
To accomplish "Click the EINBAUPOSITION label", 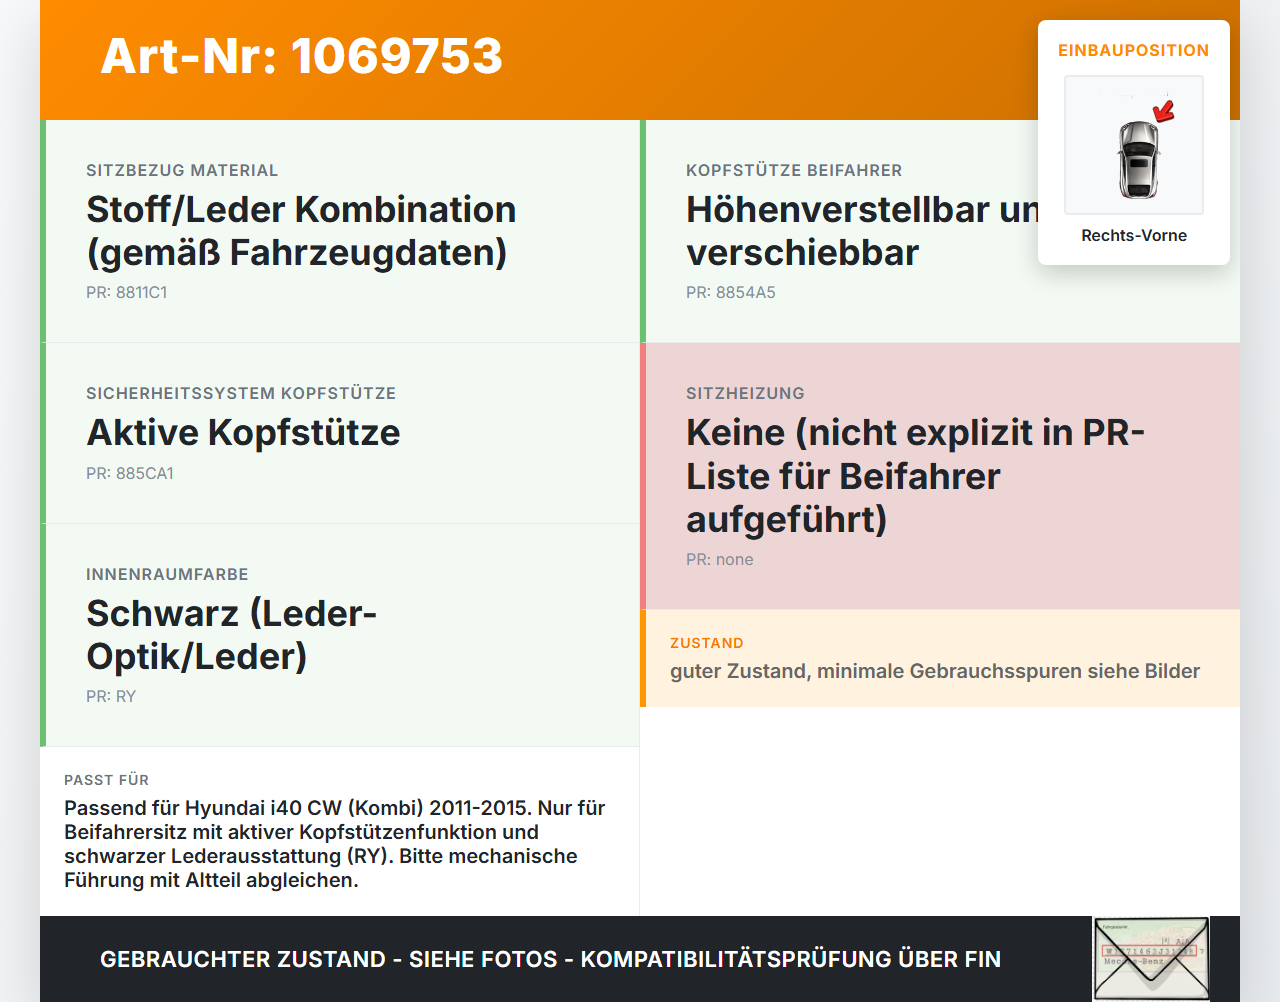I will pyautogui.click(x=1134, y=50).
